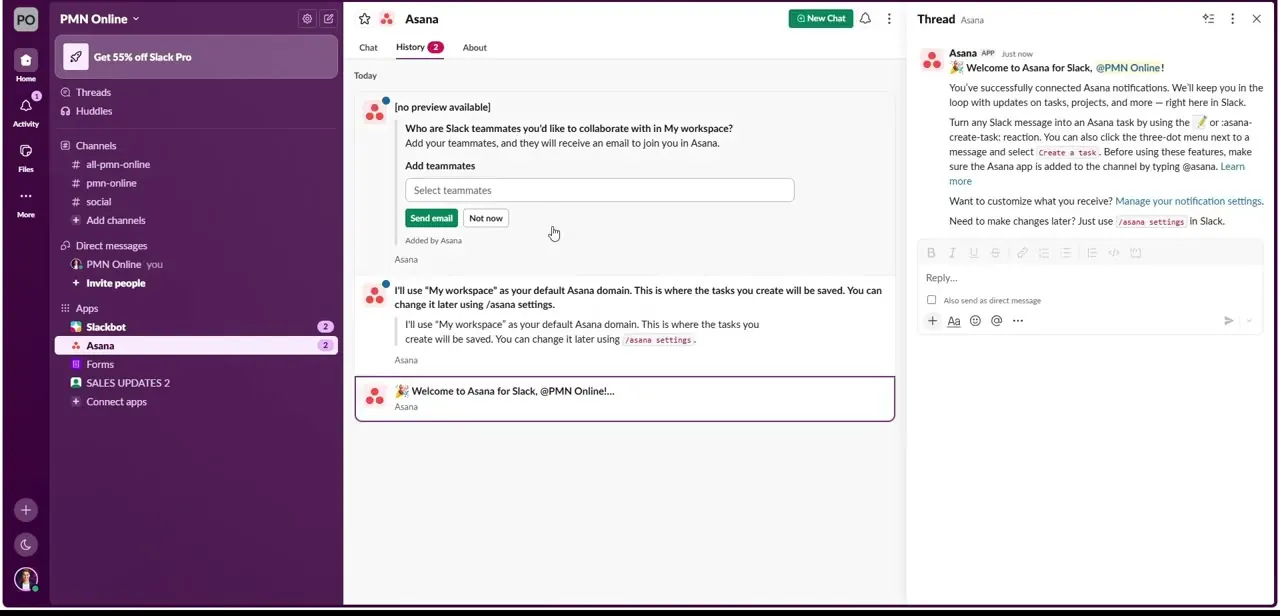Click Invite people

pos(196,283)
